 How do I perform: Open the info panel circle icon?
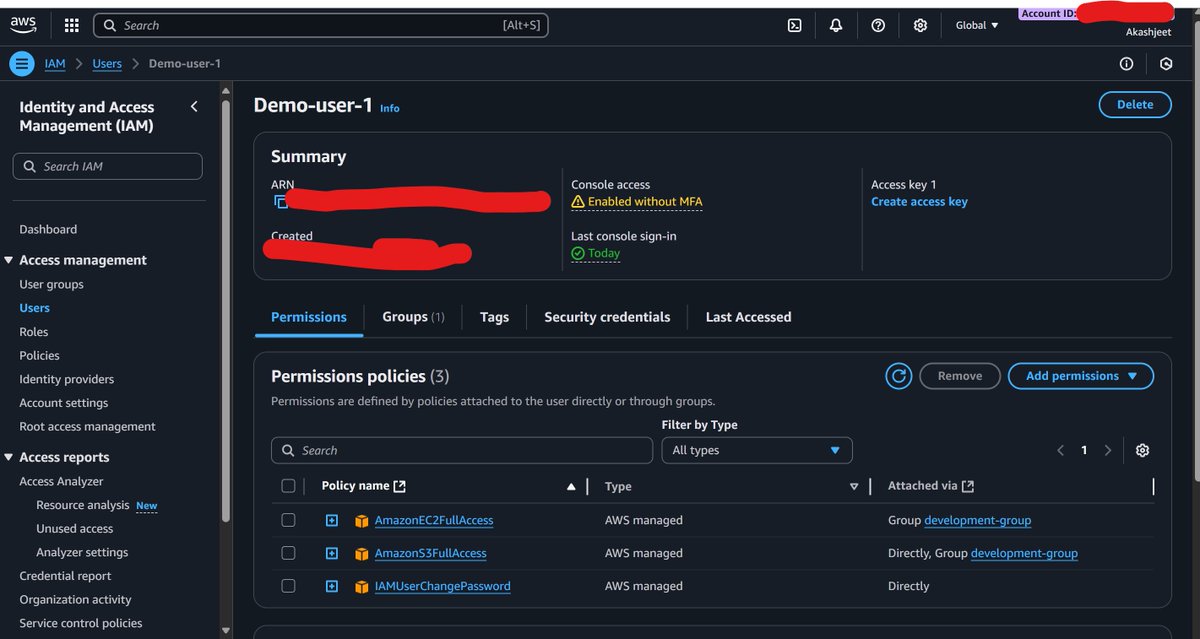pos(1126,64)
